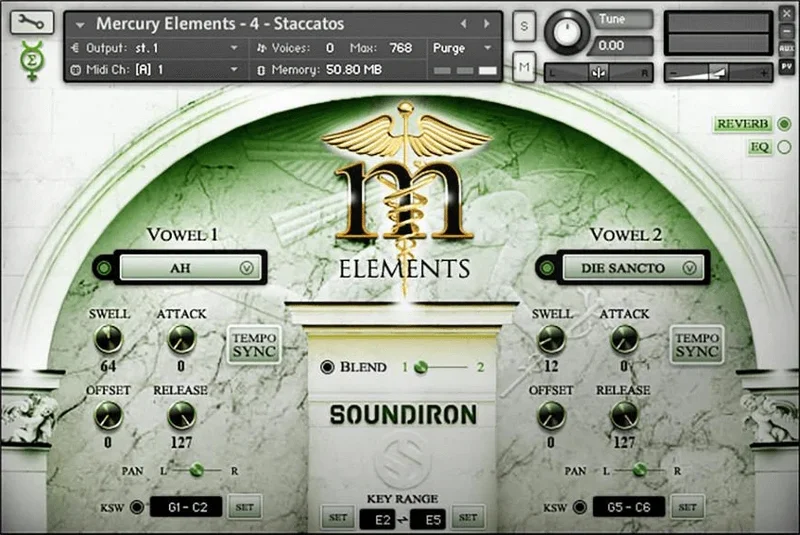Click Vowel 2 Release knob
This screenshot has width=800, height=535.
tap(624, 415)
